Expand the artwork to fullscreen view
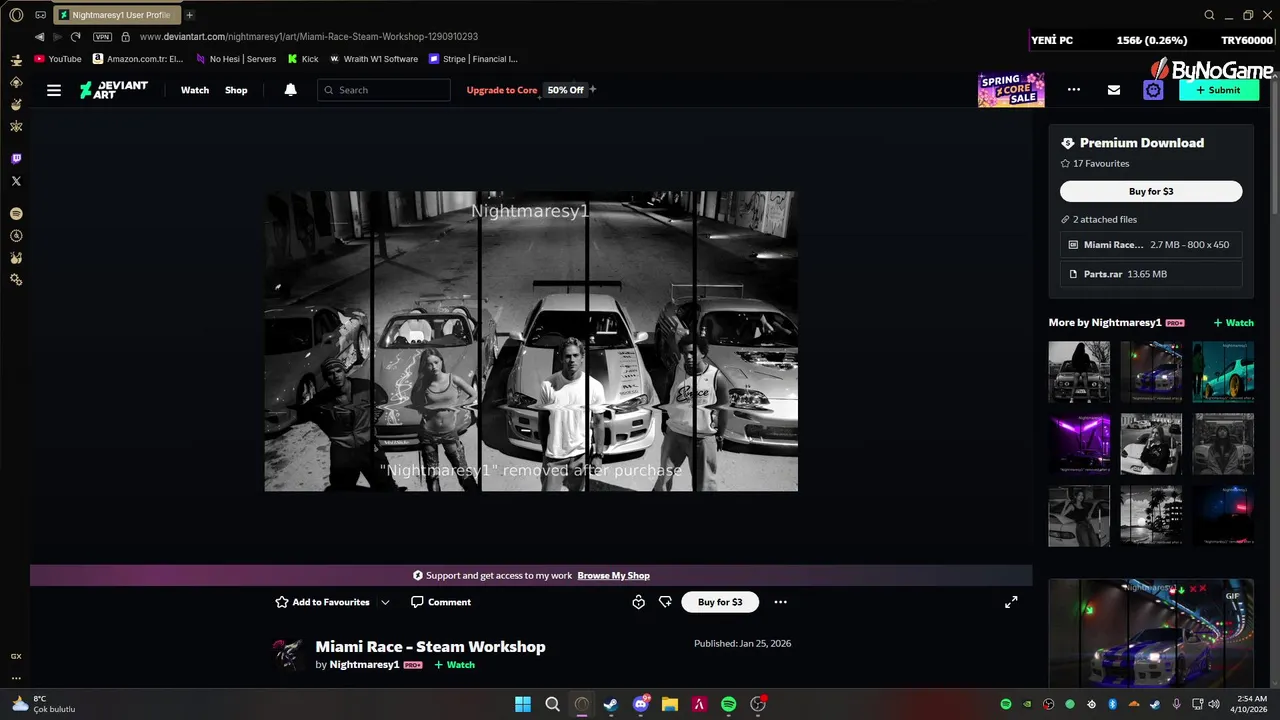The width and height of the screenshot is (1280, 720). point(1011,602)
